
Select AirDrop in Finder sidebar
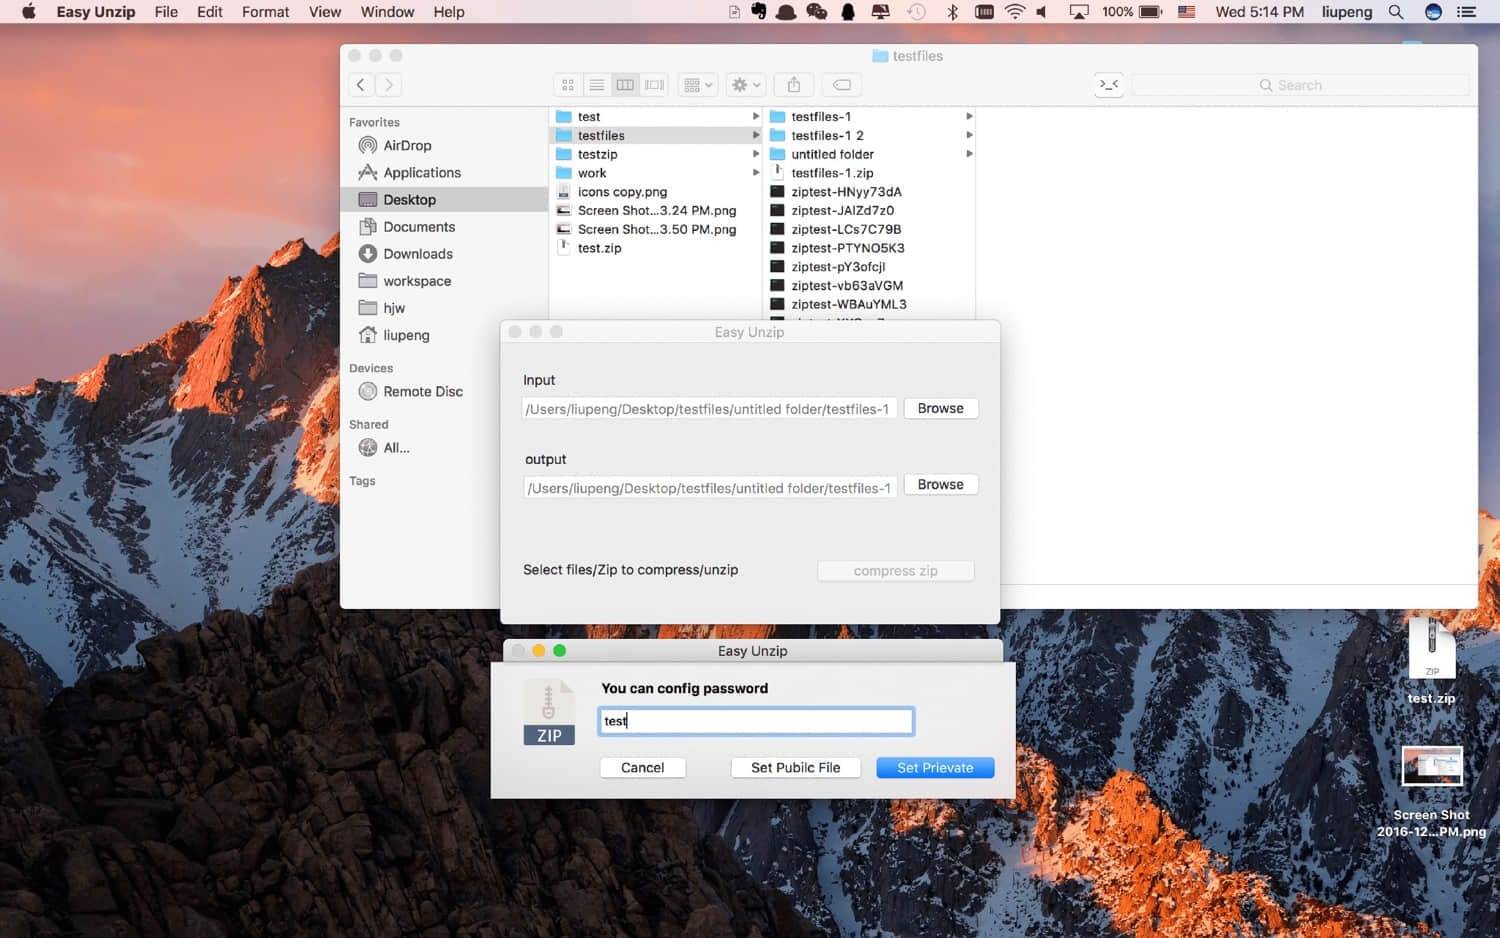[x=408, y=145]
